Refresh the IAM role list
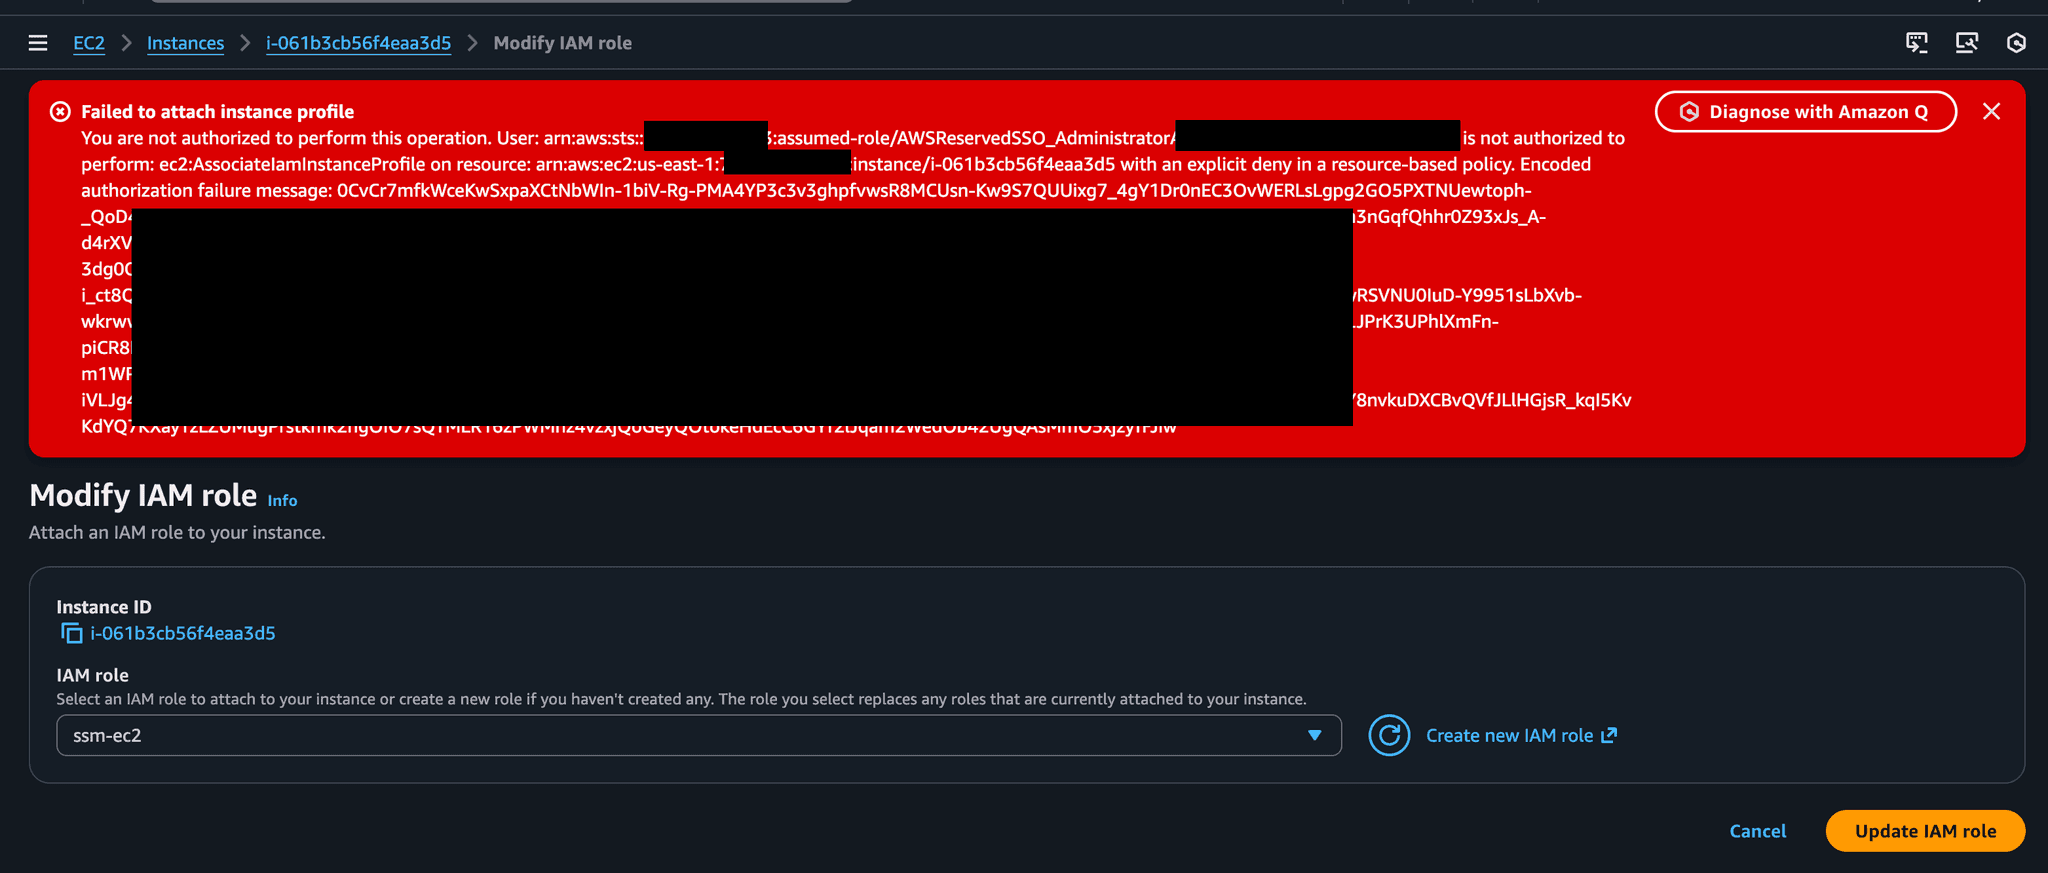Viewport: 2048px width, 873px height. point(1389,736)
